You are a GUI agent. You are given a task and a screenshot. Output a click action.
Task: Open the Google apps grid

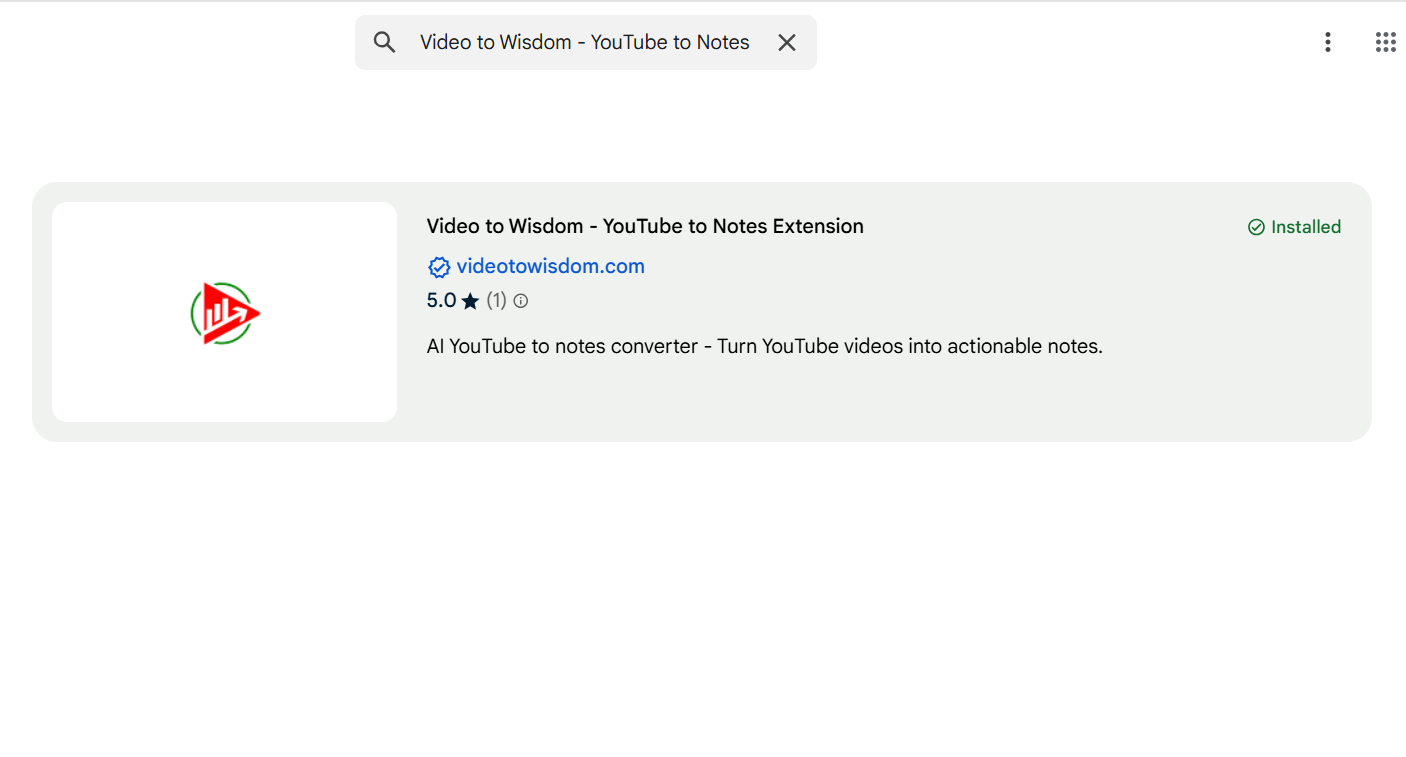1385,42
